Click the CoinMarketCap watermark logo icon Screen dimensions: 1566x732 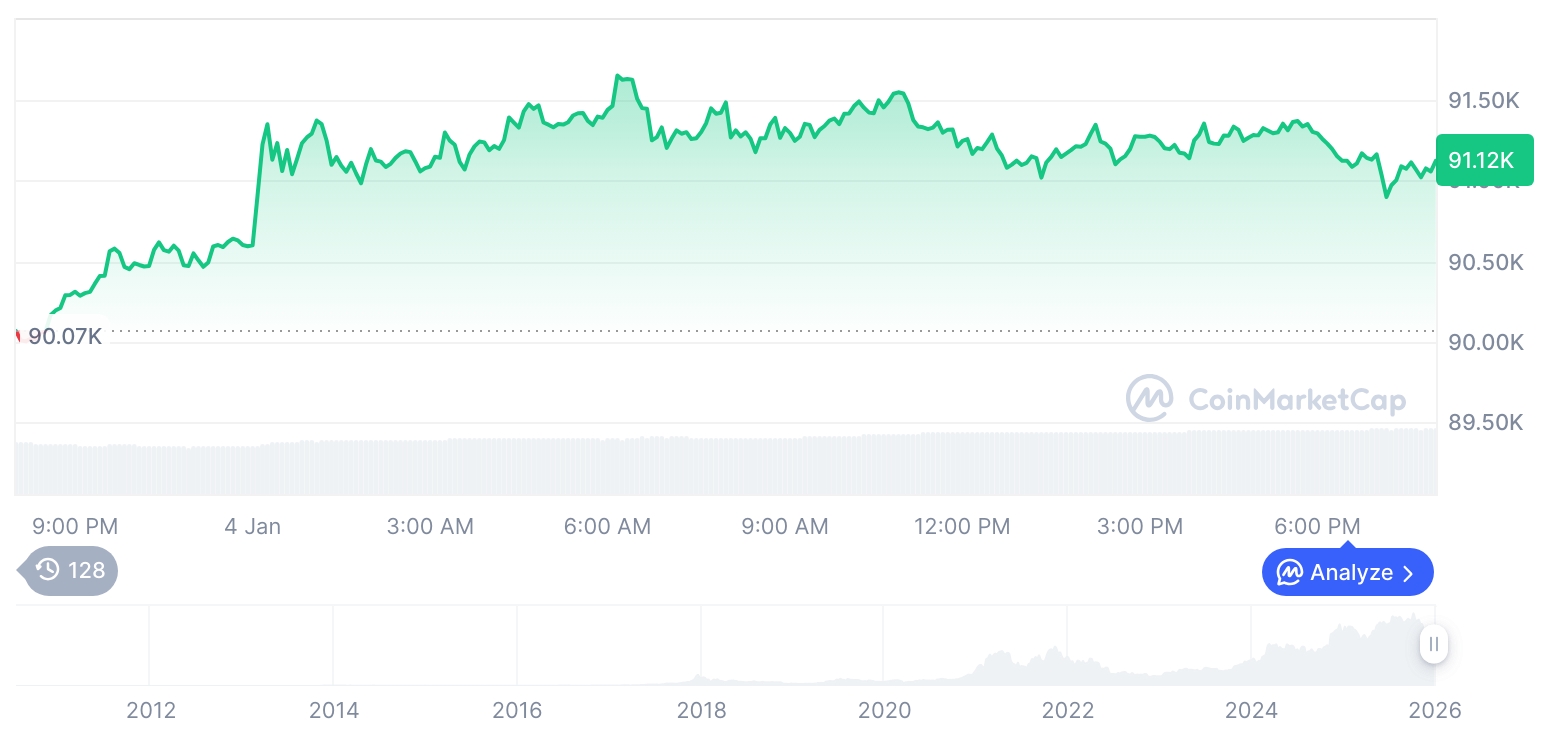tap(1150, 399)
